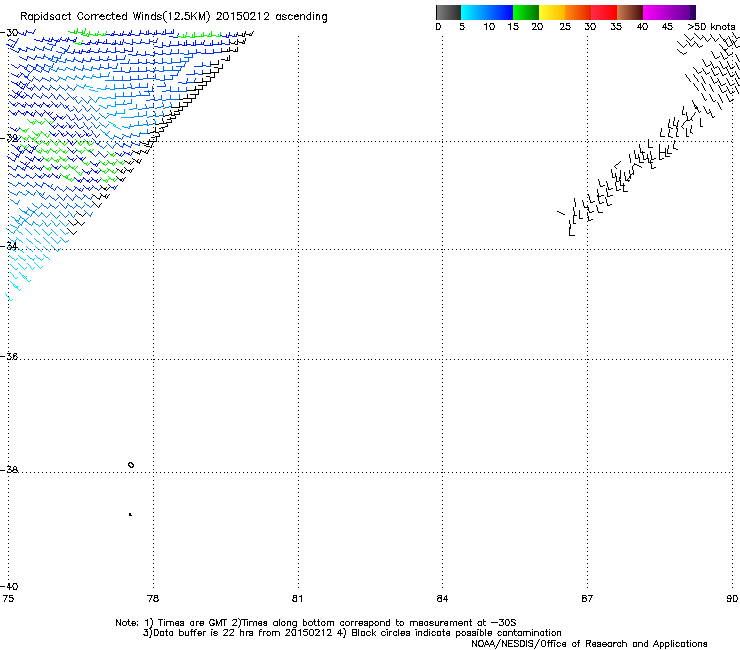Click the red 30-35 knots legend segment
The height and width of the screenshot is (650, 740).
(604, 12)
